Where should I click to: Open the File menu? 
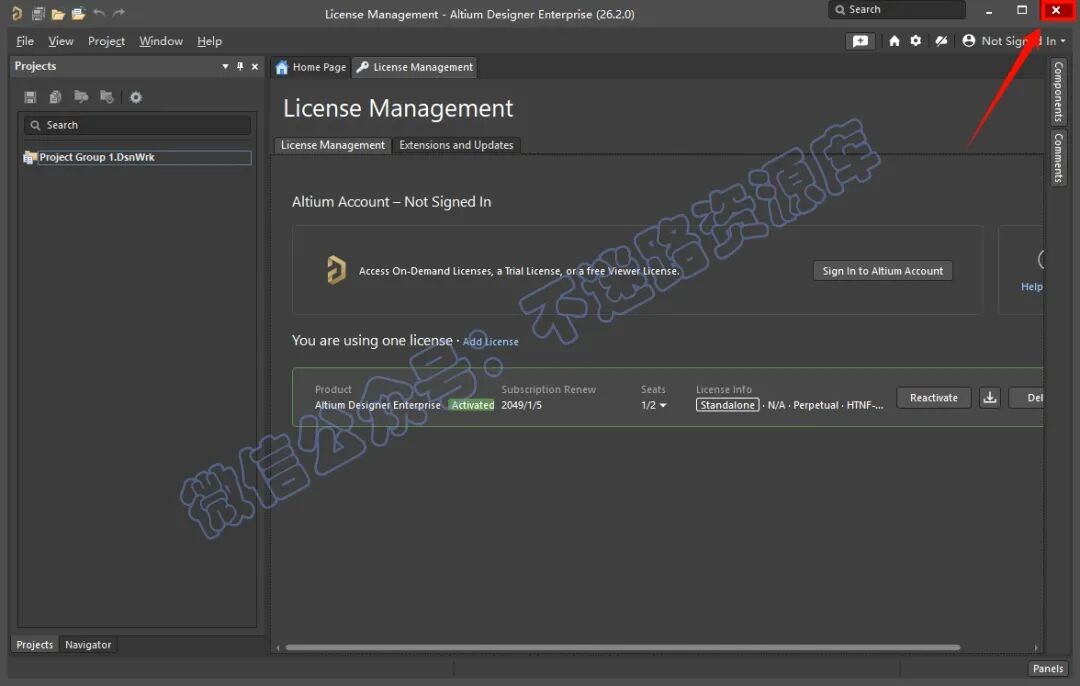click(25, 41)
